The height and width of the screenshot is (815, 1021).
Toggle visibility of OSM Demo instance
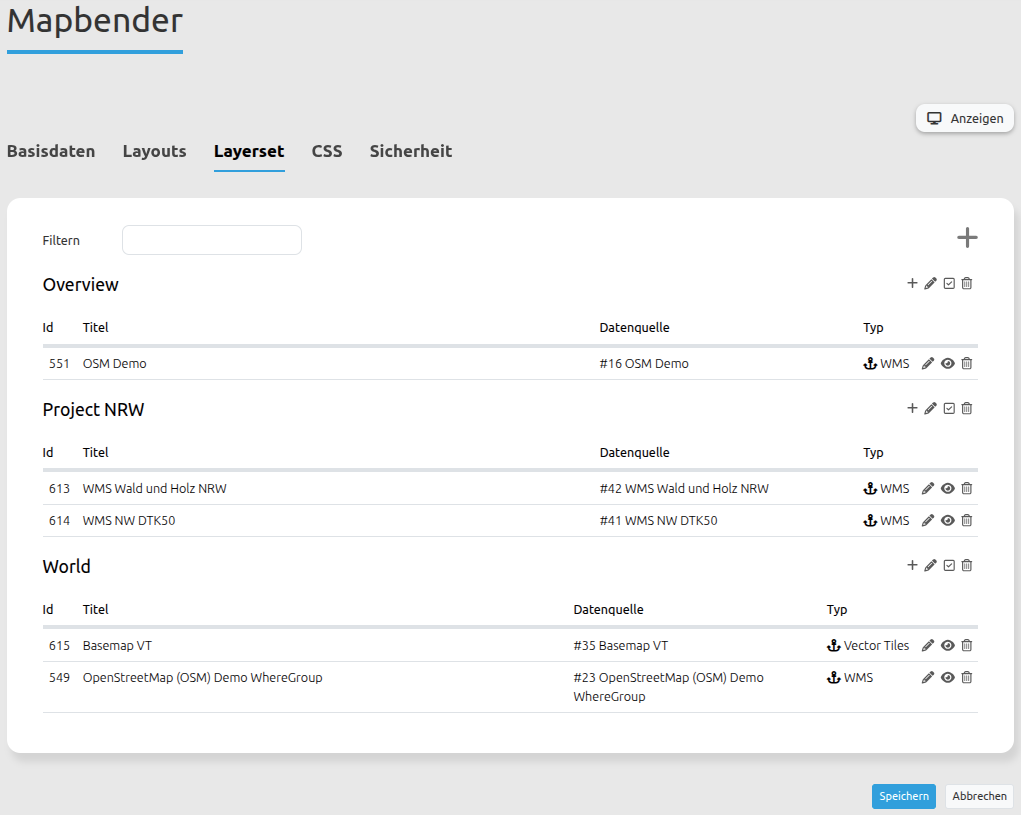click(x=947, y=364)
